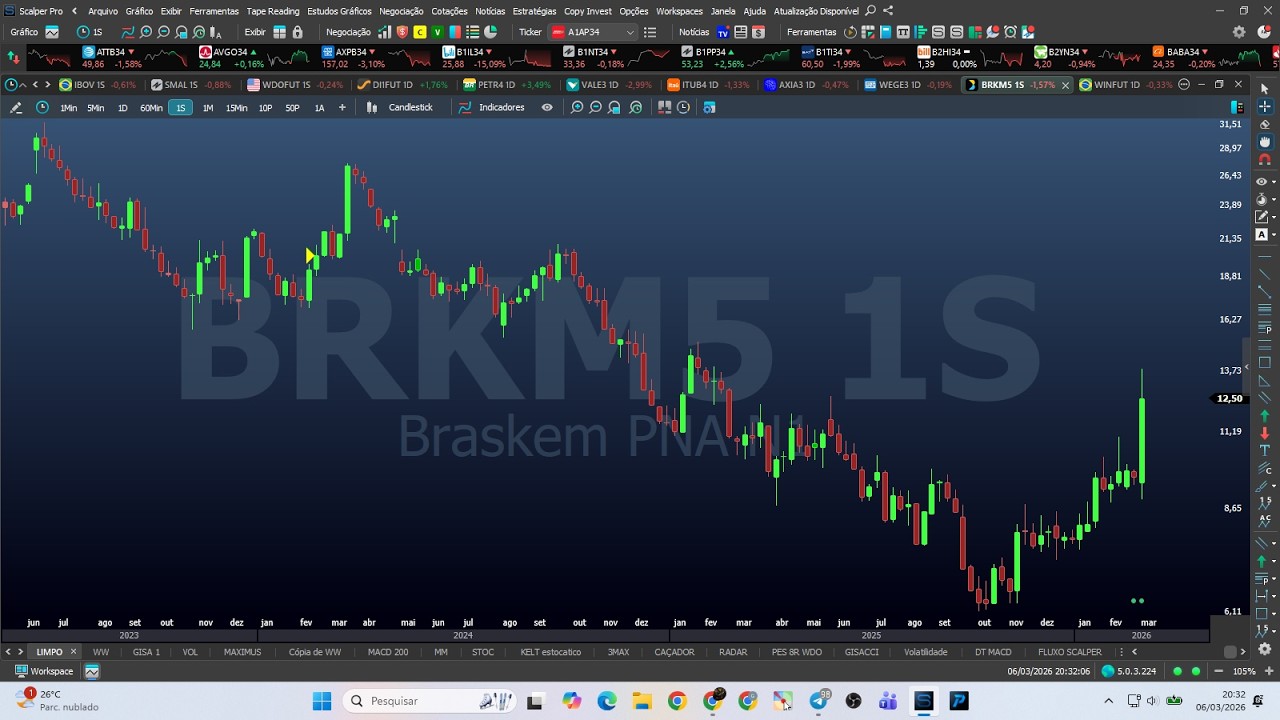Select the green up arrow marker tool
The width and height of the screenshot is (1280, 720).
(x=1264, y=415)
